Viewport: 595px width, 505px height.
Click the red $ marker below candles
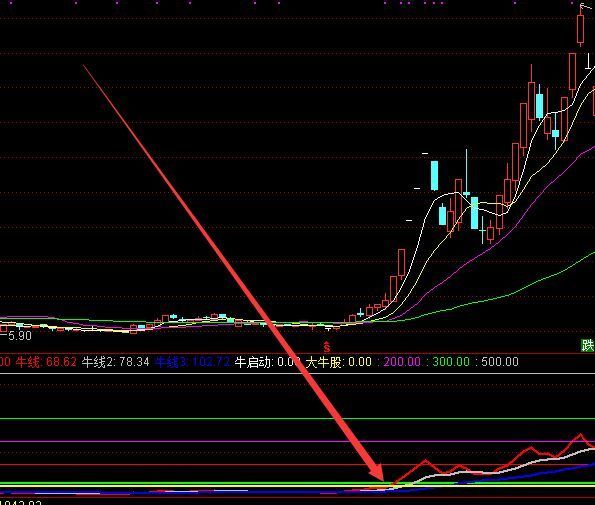327,347
